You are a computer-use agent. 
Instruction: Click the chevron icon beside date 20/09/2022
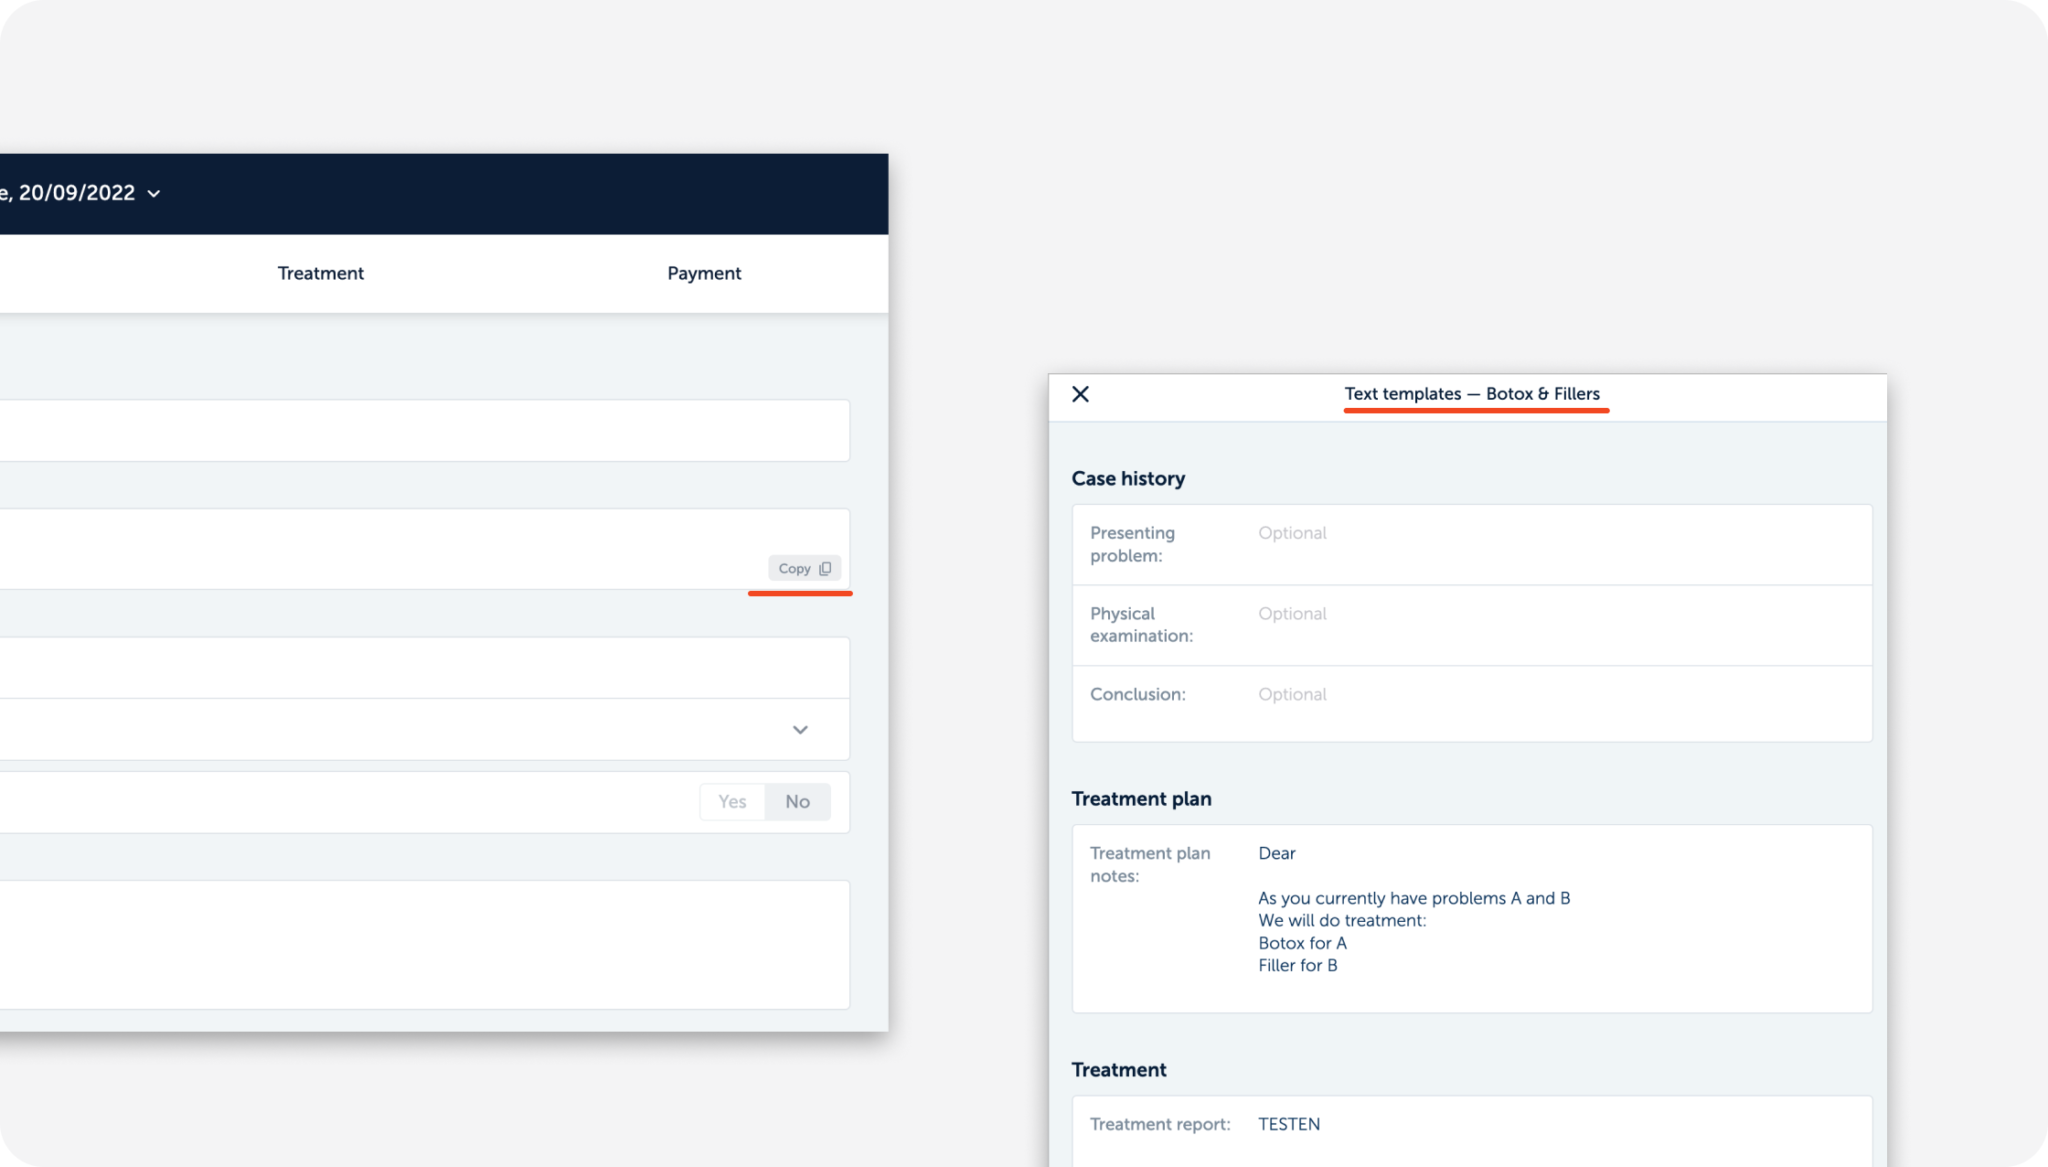pyautogui.click(x=155, y=193)
